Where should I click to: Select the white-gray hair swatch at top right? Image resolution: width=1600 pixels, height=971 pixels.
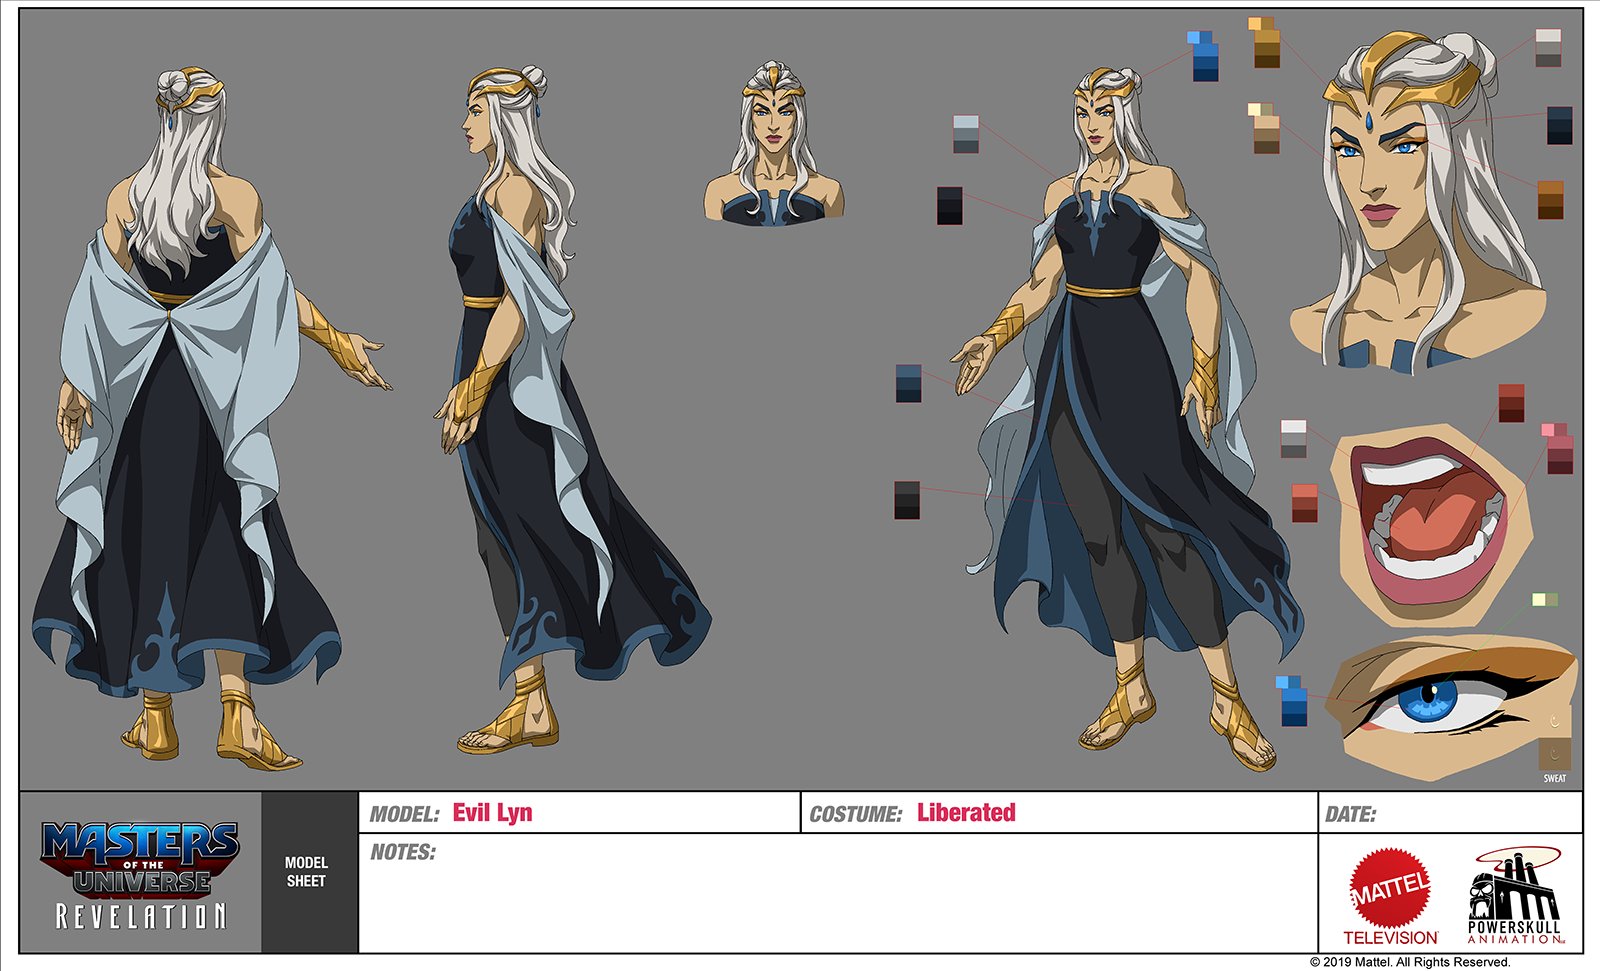coord(1548,48)
